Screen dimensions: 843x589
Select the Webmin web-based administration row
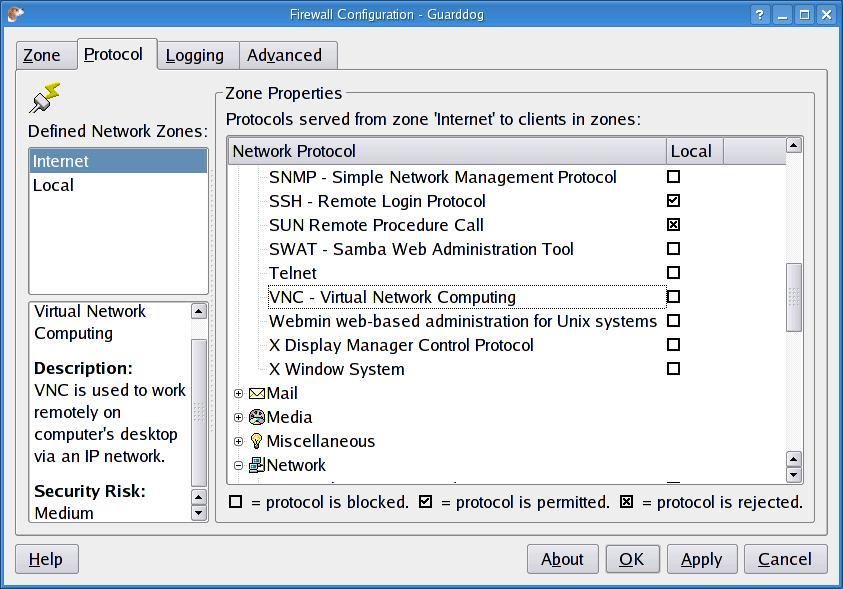tap(463, 321)
